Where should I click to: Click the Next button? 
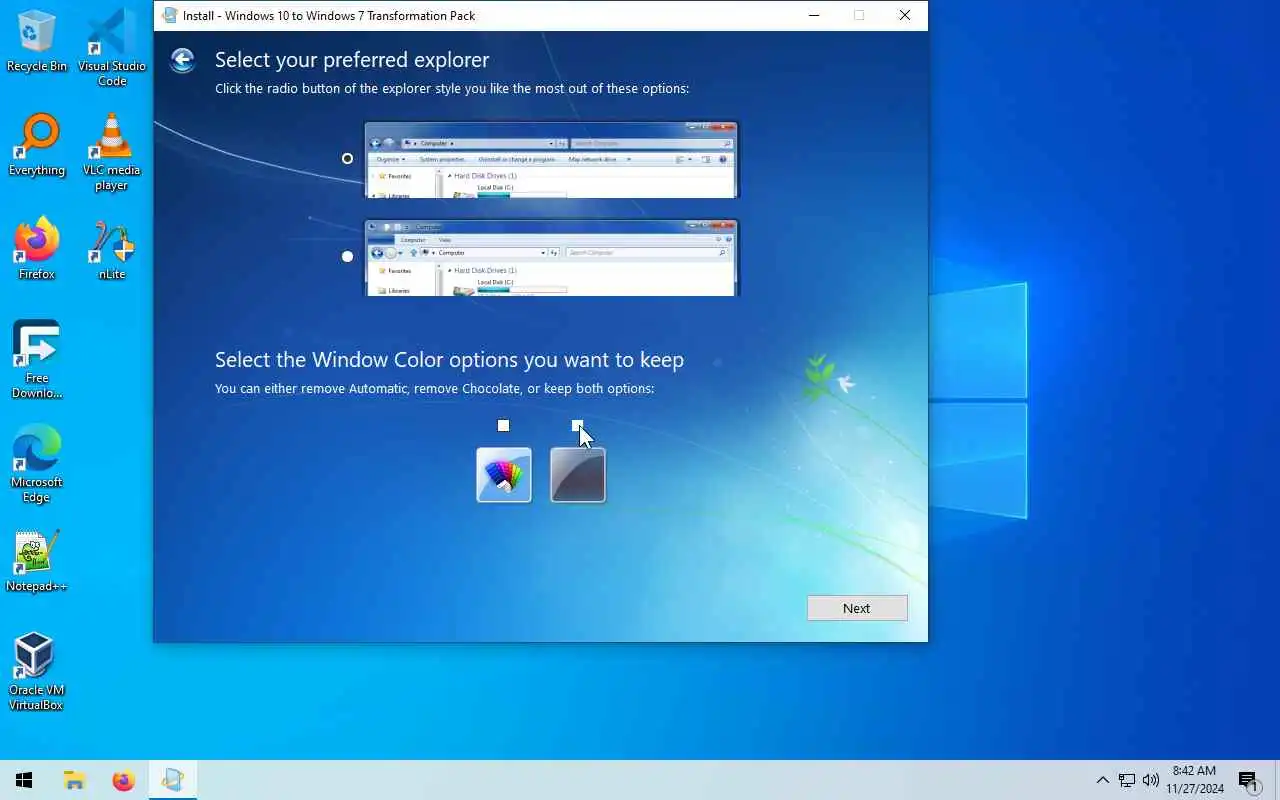pos(857,608)
